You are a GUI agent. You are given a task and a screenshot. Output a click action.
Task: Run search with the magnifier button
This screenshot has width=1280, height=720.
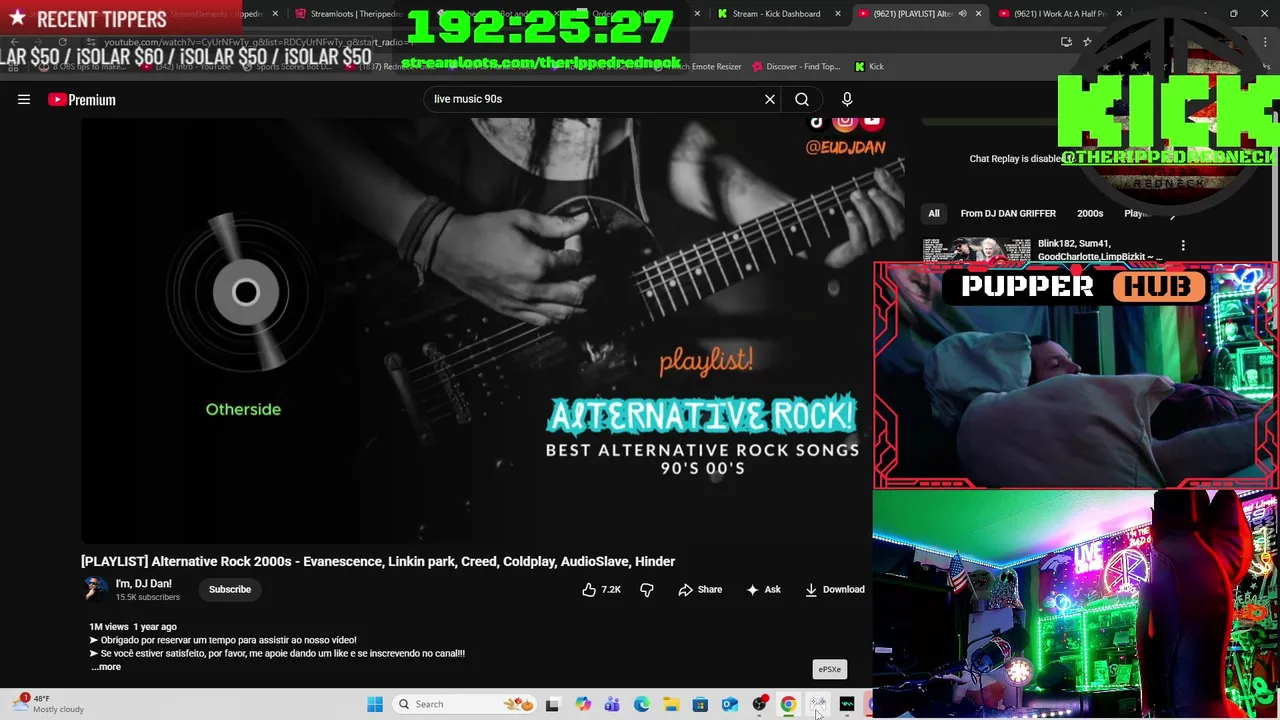[x=802, y=99]
